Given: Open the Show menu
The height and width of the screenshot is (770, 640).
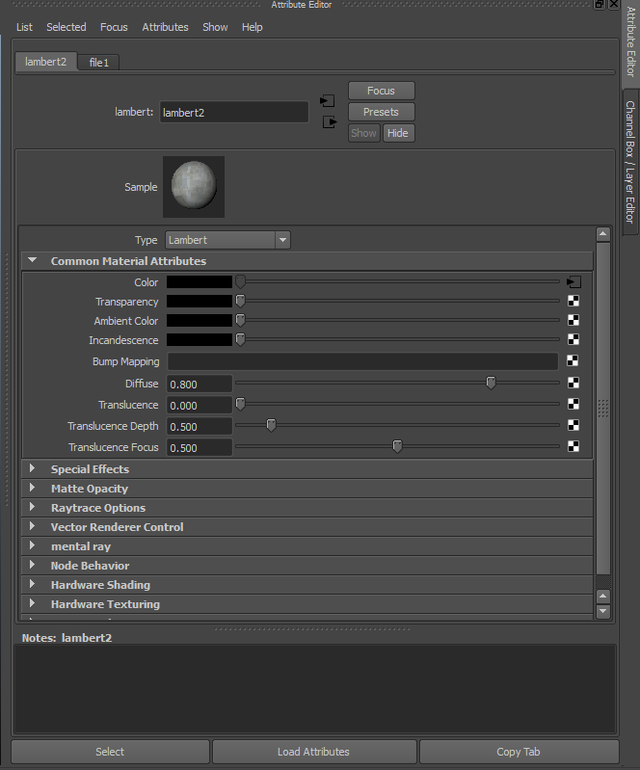Looking at the screenshot, I should point(215,27).
